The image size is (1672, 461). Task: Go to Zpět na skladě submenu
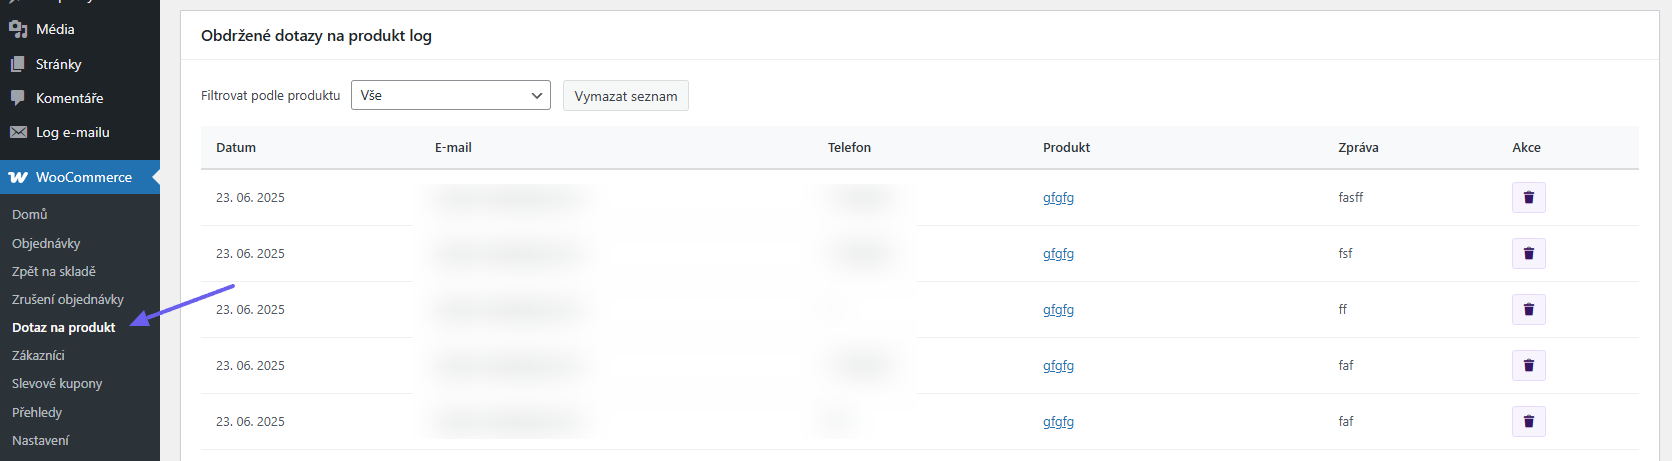(54, 271)
